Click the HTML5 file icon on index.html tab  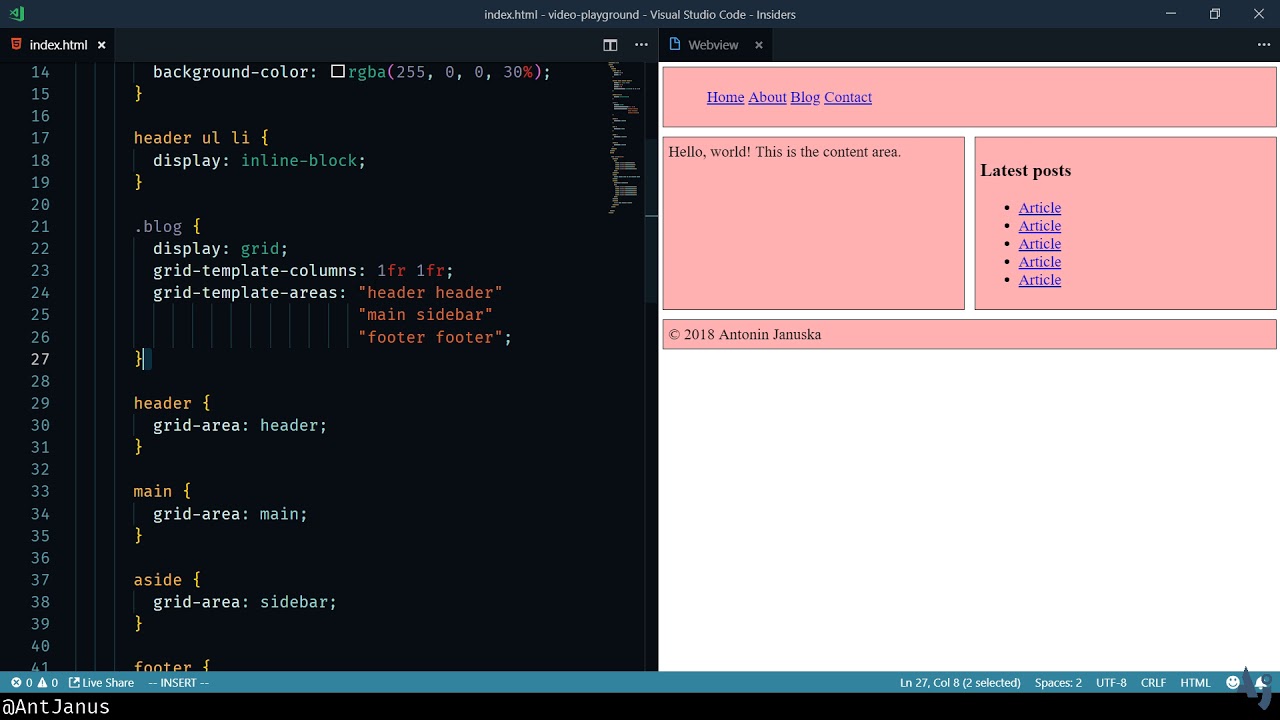16,44
